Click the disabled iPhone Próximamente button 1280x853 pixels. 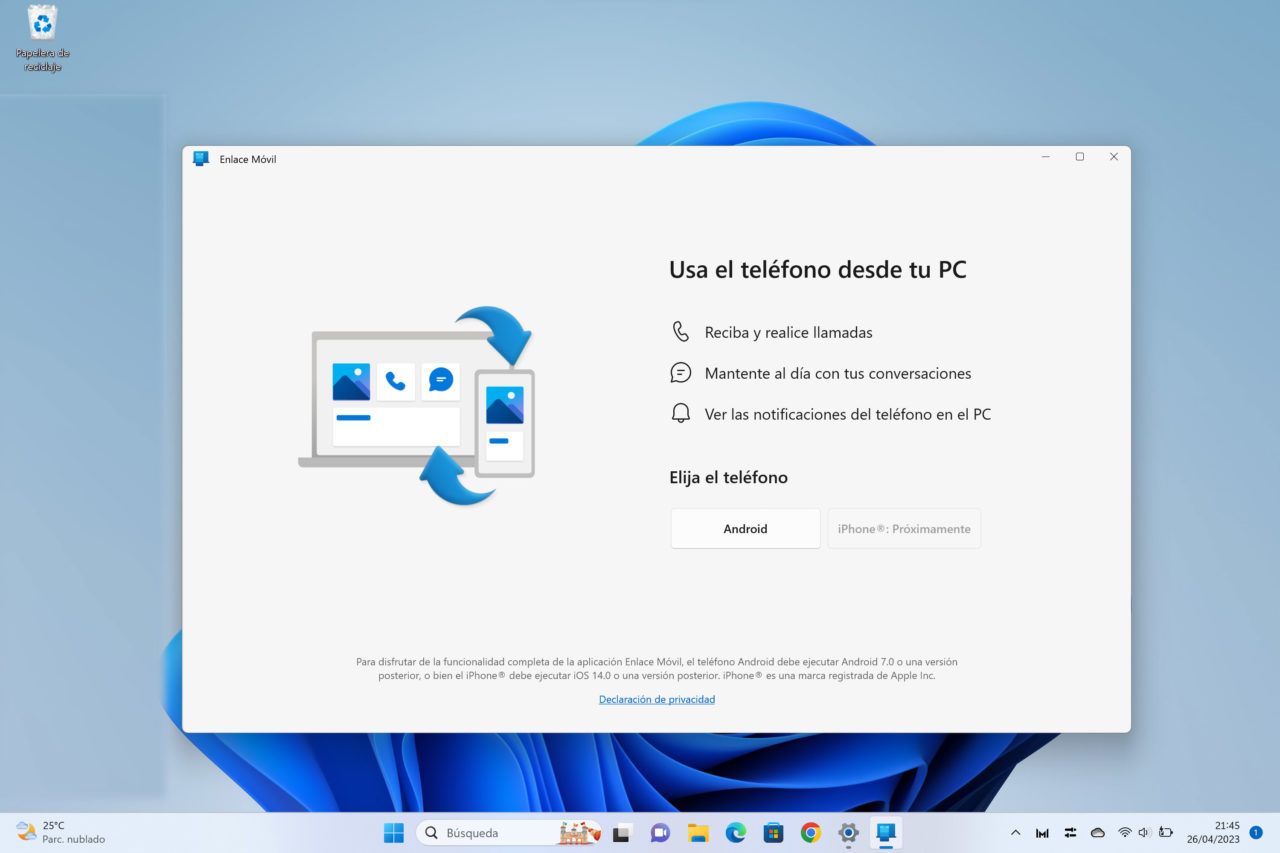904,528
